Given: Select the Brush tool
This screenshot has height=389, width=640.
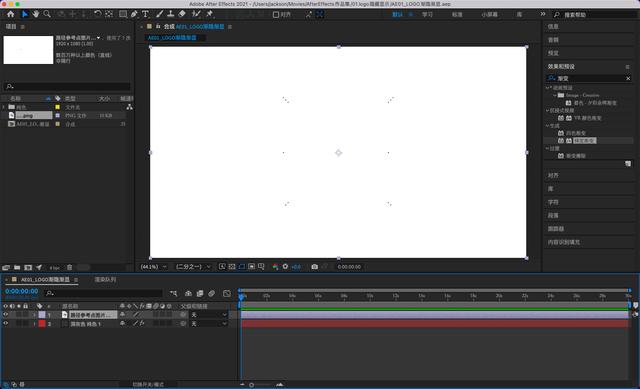Looking at the screenshot, I should 159,14.
